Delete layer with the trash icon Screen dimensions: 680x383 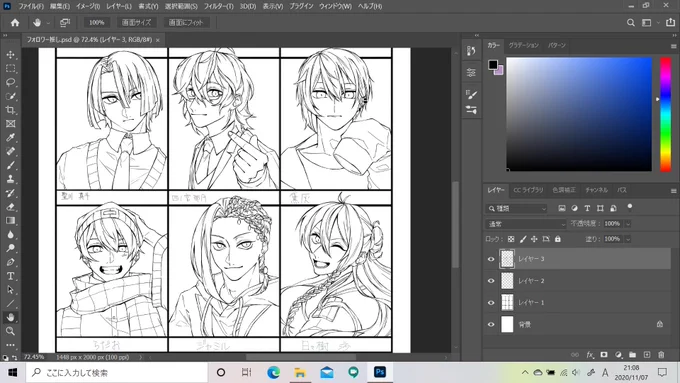point(661,355)
